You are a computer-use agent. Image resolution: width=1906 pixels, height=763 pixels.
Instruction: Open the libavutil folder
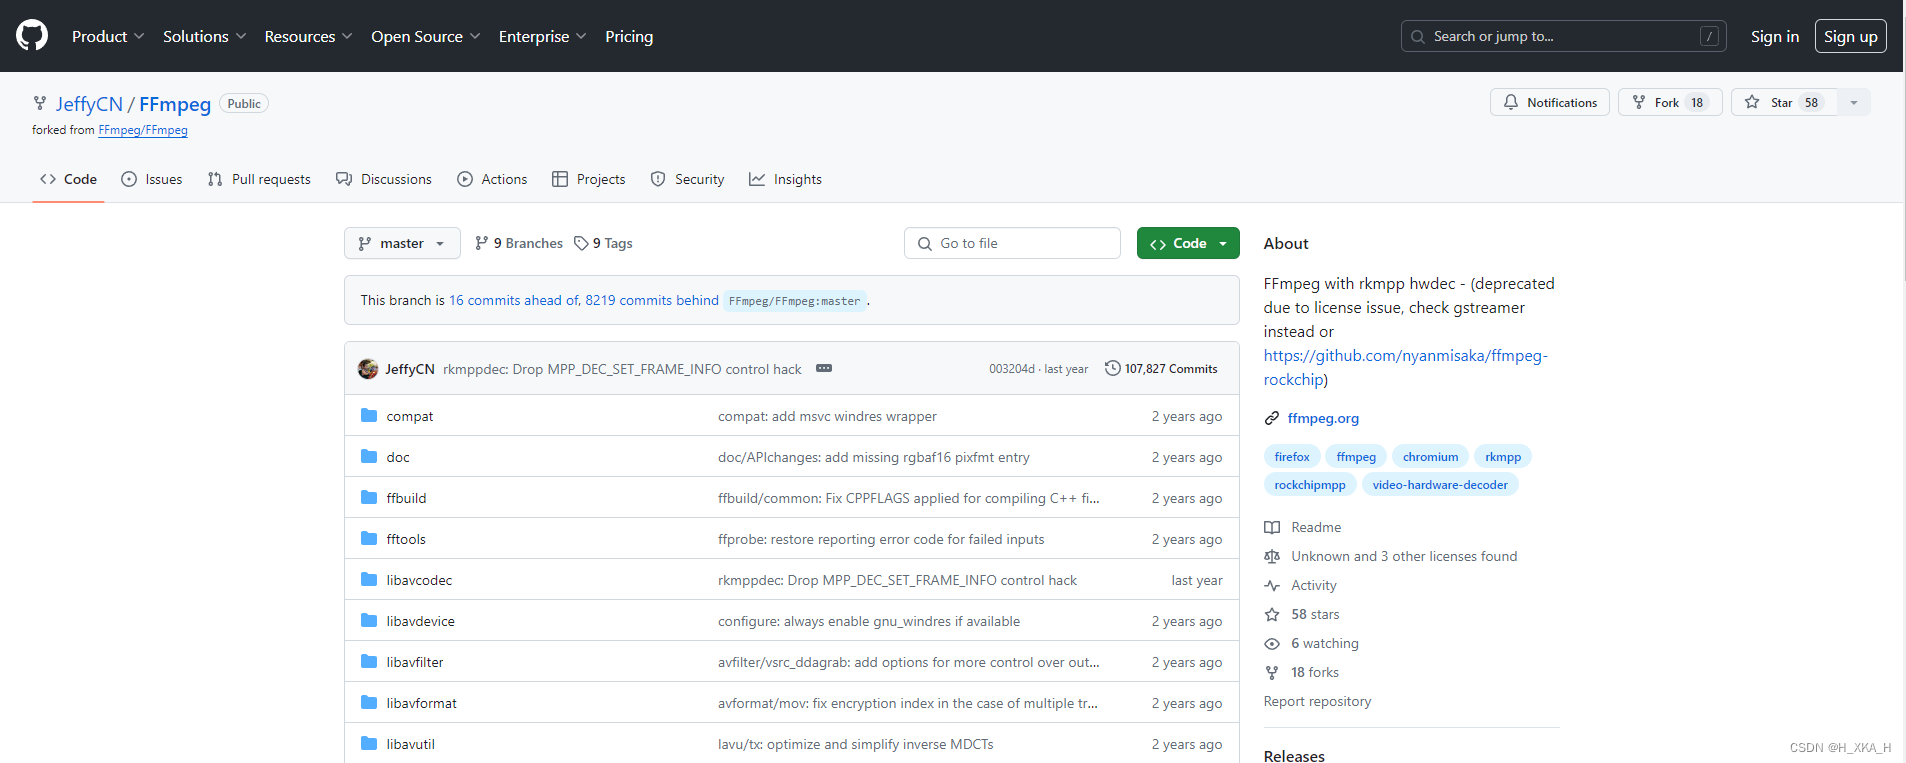tap(411, 744)
